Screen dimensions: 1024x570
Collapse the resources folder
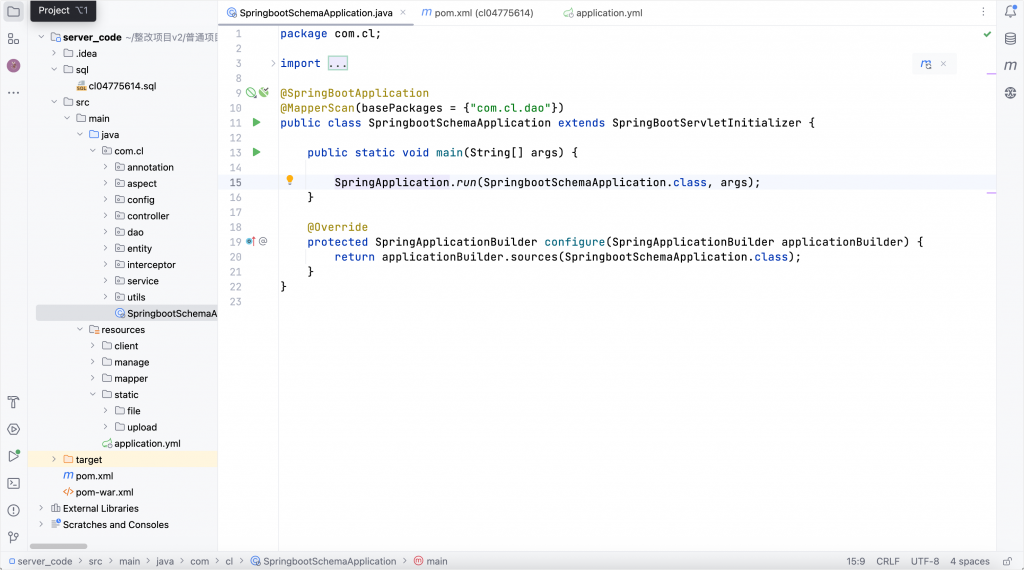click(81, 330)
